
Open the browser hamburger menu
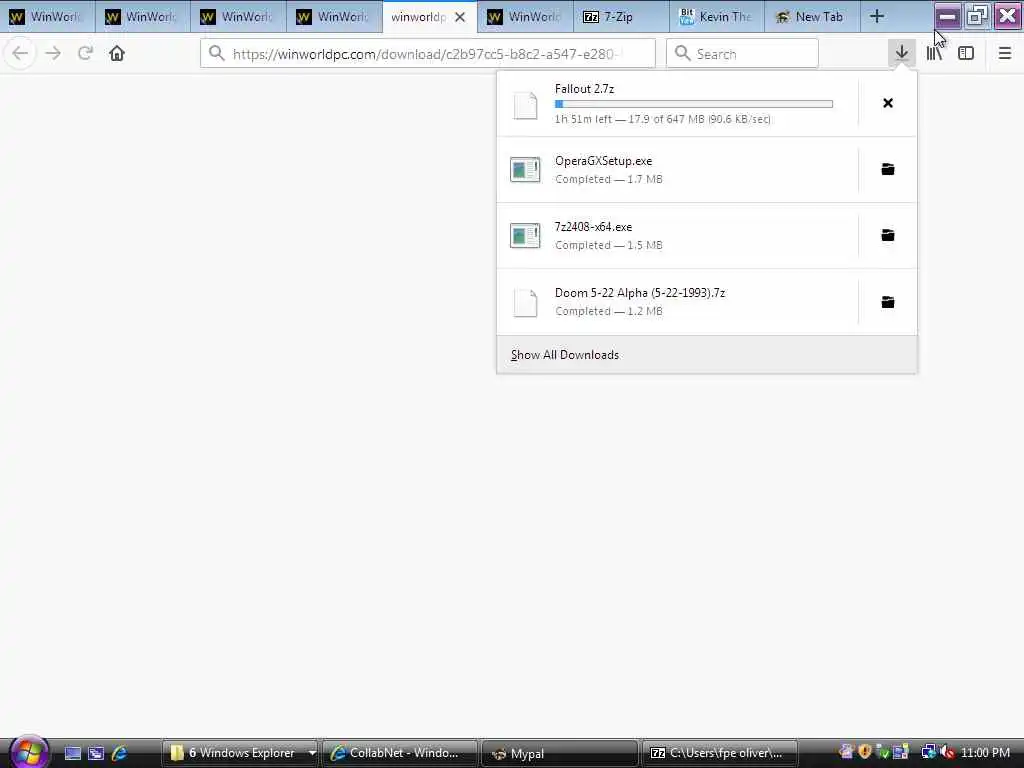(x=1005, y=53)
